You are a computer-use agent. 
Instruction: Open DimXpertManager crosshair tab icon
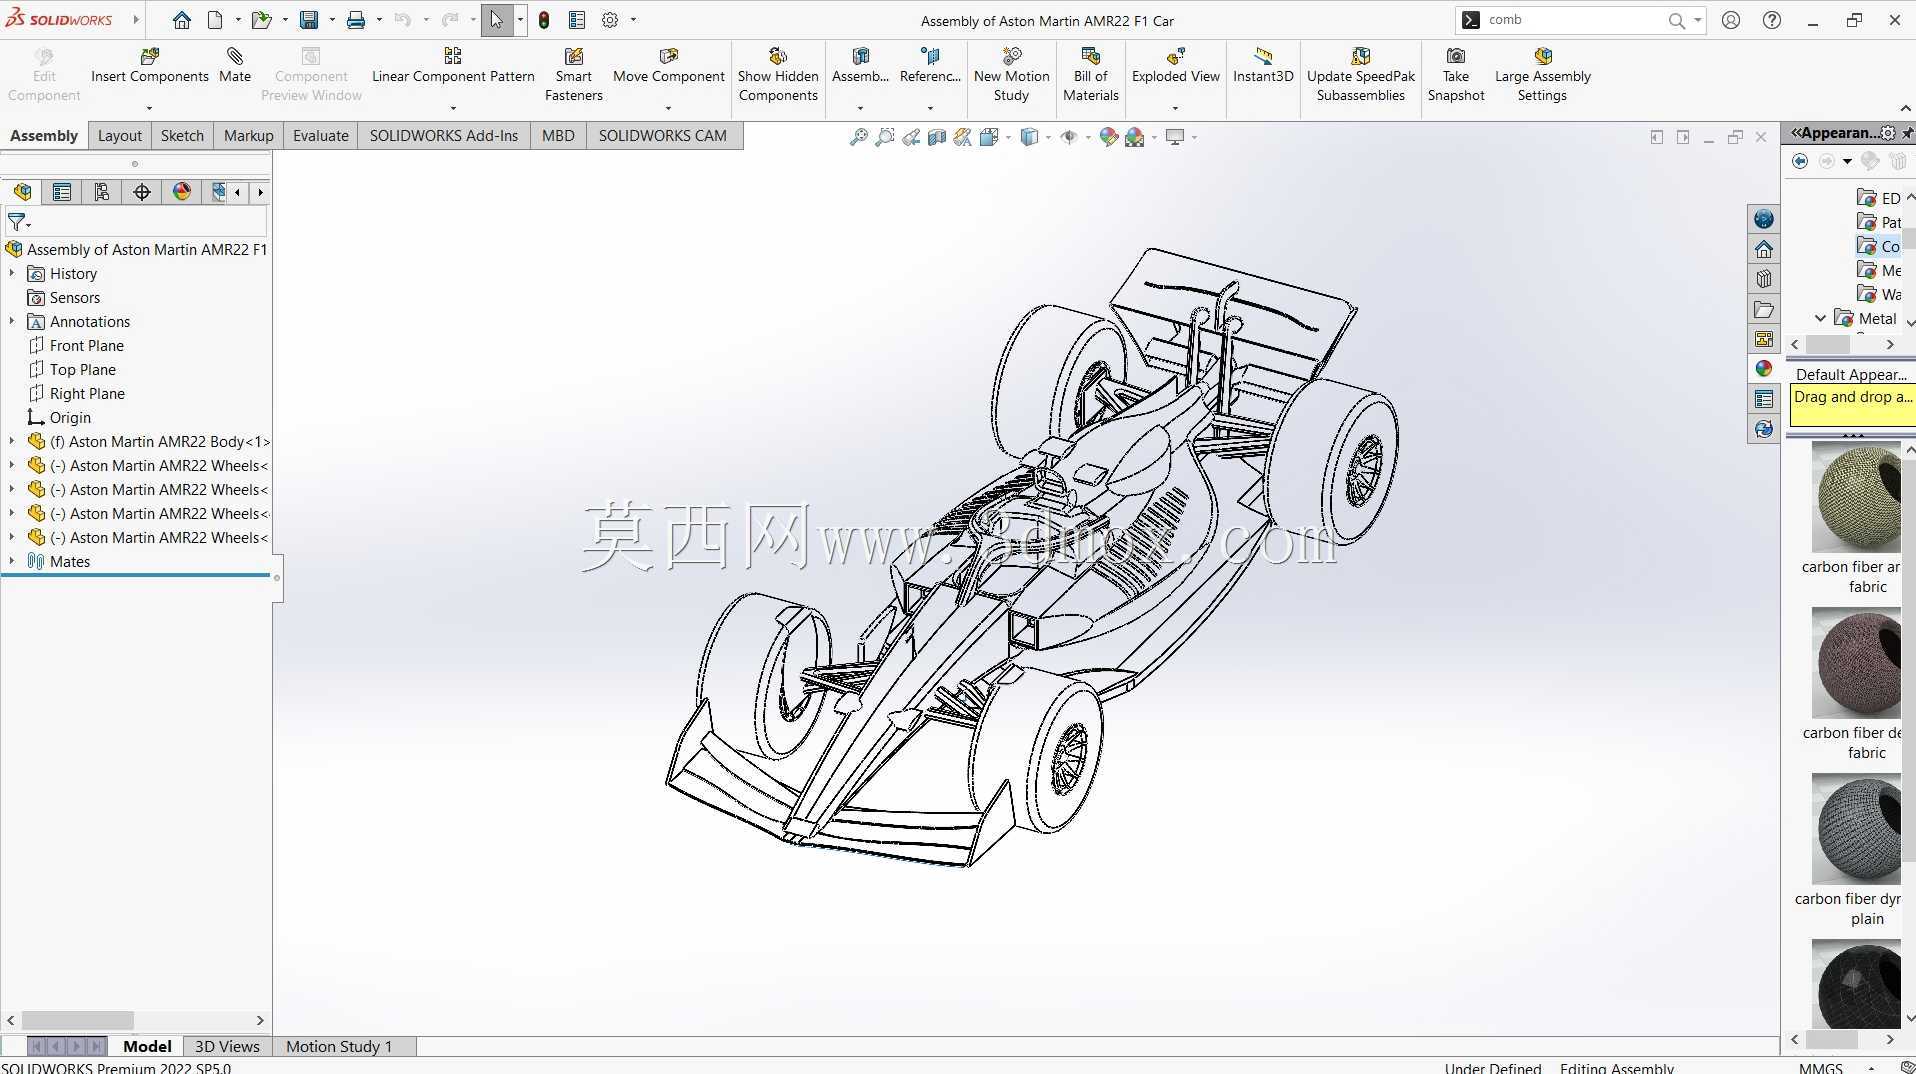click(142, 192)
